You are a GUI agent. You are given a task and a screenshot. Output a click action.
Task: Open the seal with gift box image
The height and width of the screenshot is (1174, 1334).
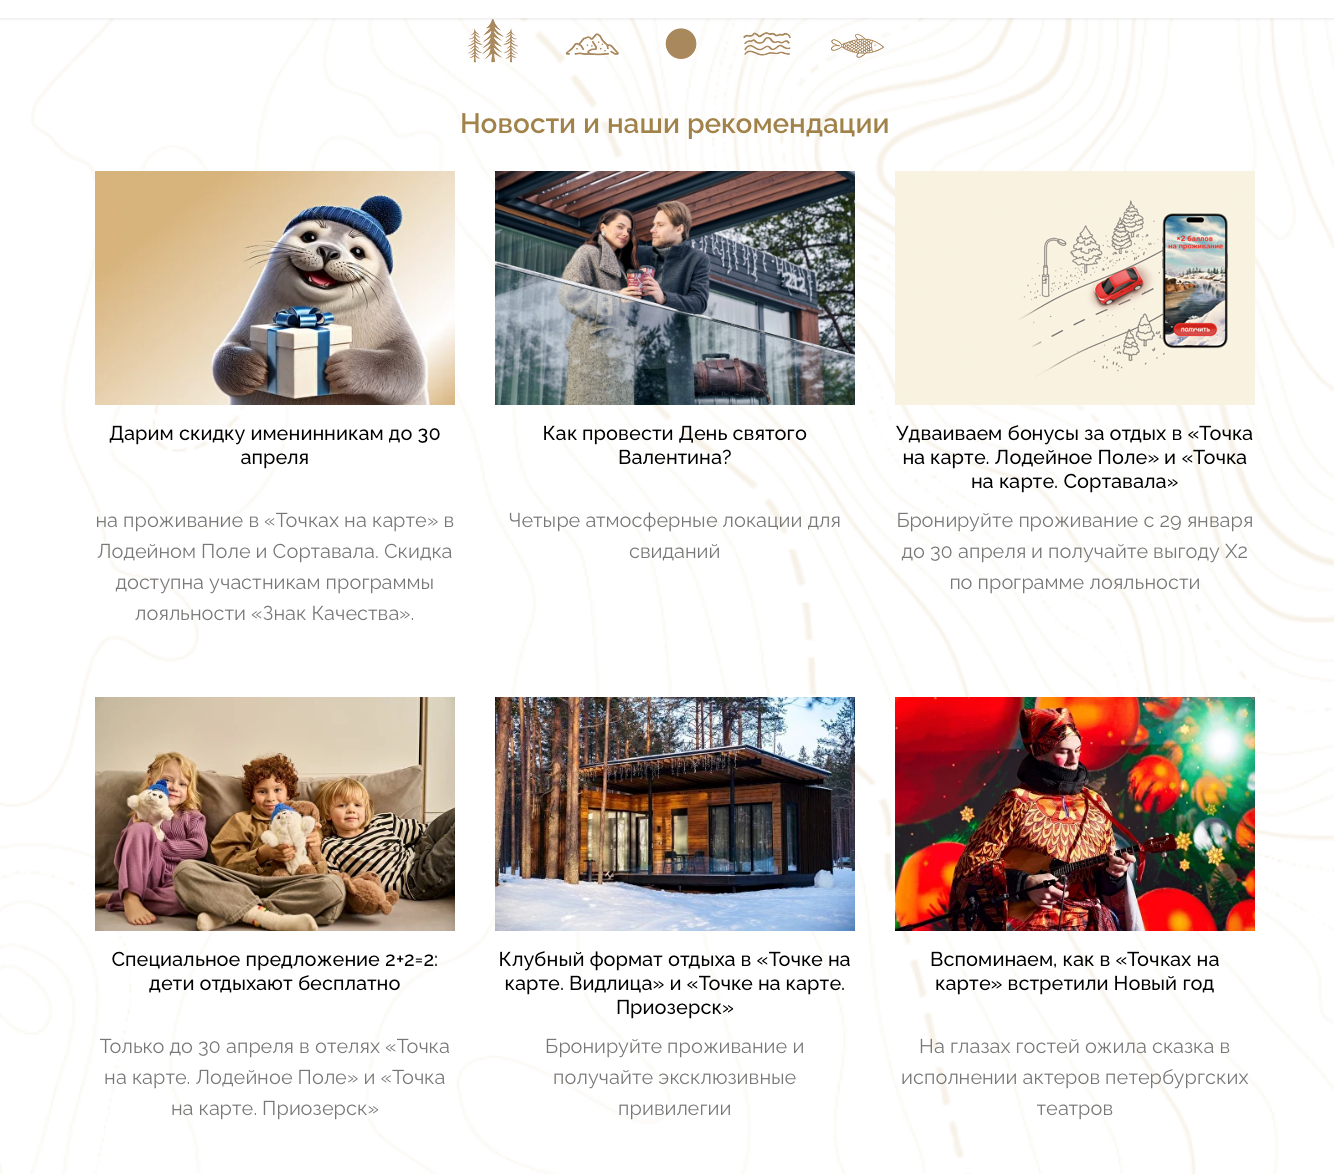click(275, 288)
